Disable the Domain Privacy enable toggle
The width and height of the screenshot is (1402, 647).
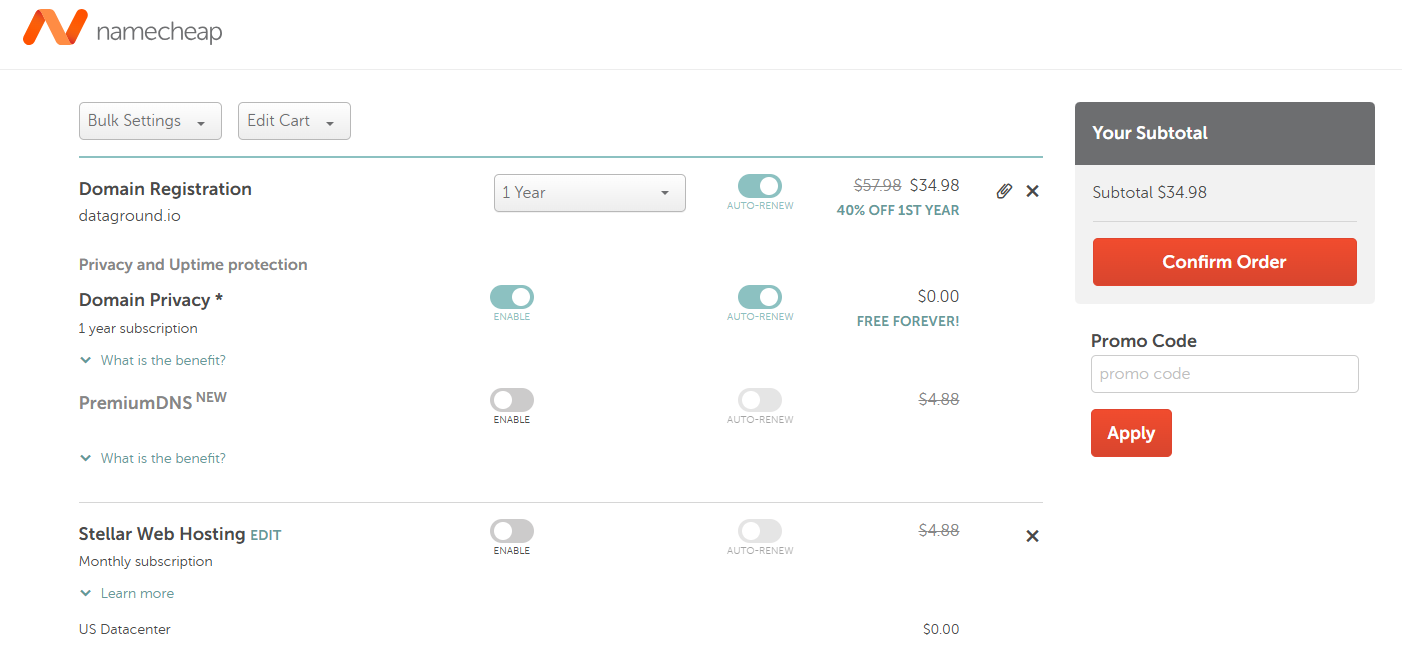click(511, 297)
